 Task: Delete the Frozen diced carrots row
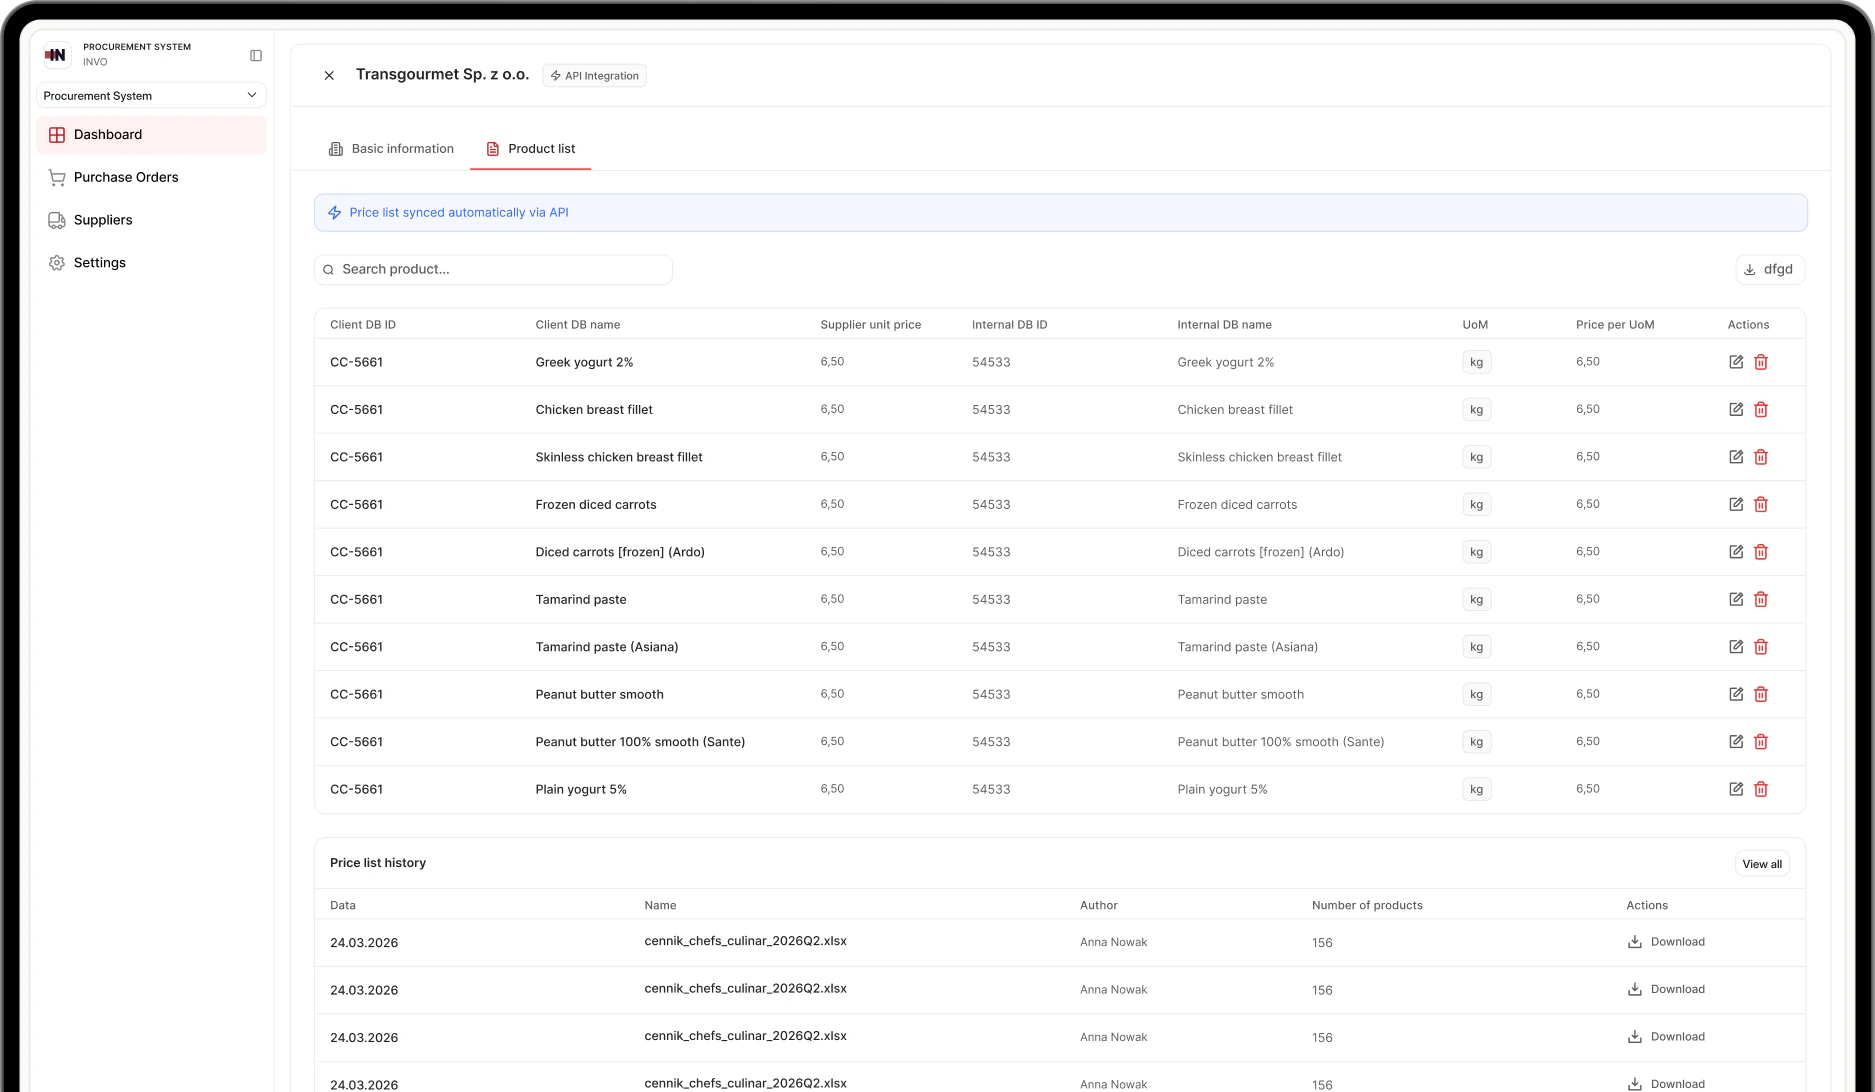(1761, 504)
